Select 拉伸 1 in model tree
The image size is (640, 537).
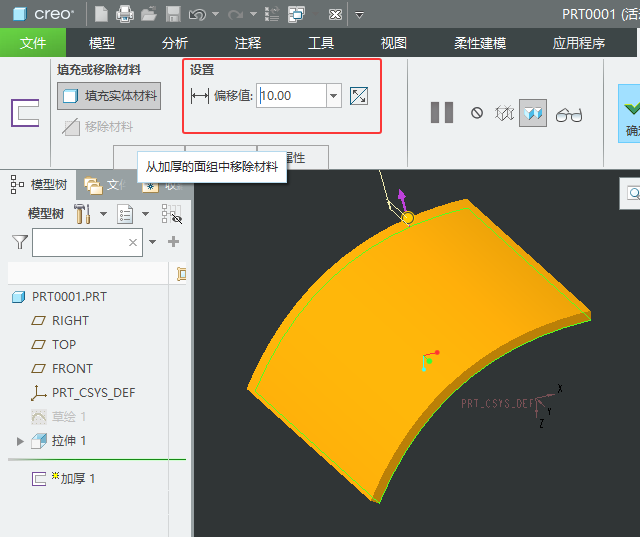point(58,441)
